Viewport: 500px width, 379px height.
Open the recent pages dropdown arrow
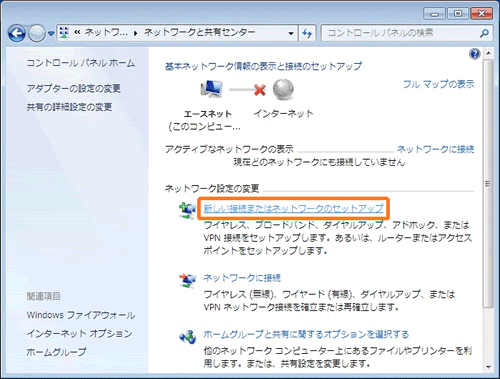pyautogui.click(x=51, y=33)
